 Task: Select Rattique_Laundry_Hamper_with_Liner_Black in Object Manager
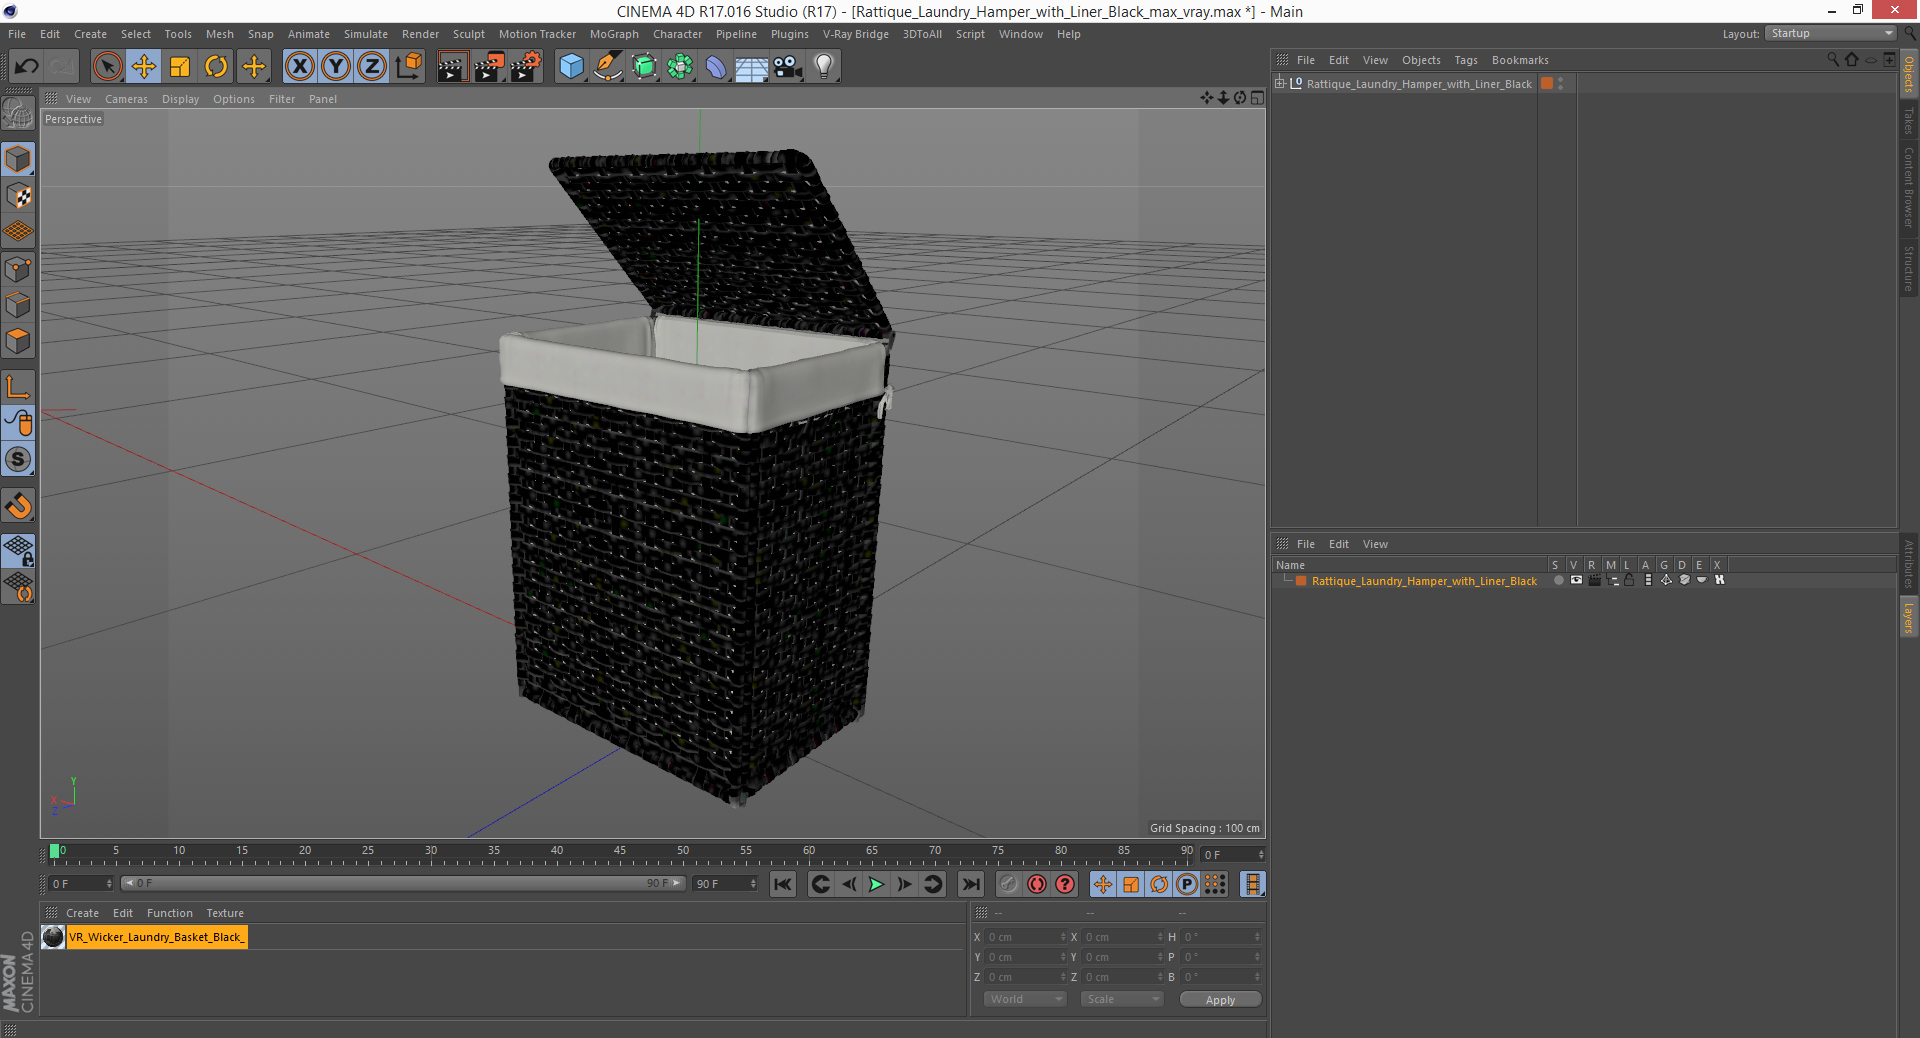(x=1419, y=84)
